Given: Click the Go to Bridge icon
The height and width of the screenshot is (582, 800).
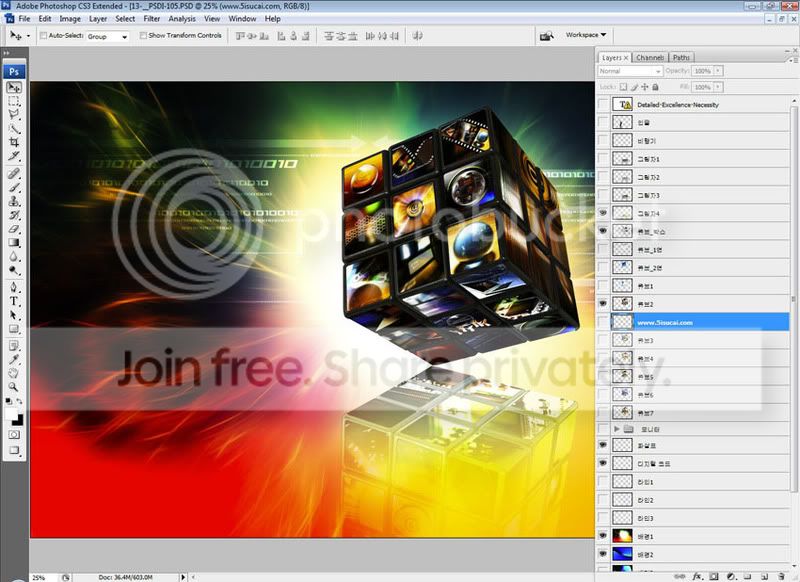Looking at the screenshot, I should point(546,36).
